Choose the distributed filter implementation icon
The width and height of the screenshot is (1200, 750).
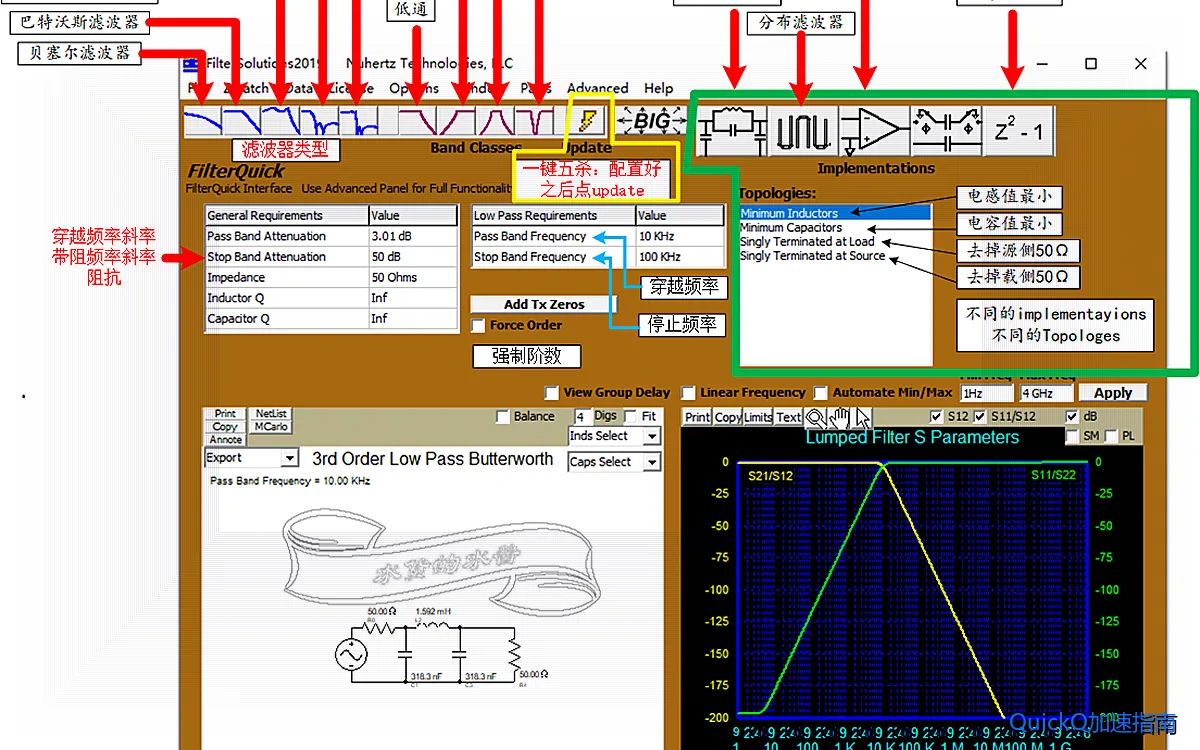click(x=803, y=130)
